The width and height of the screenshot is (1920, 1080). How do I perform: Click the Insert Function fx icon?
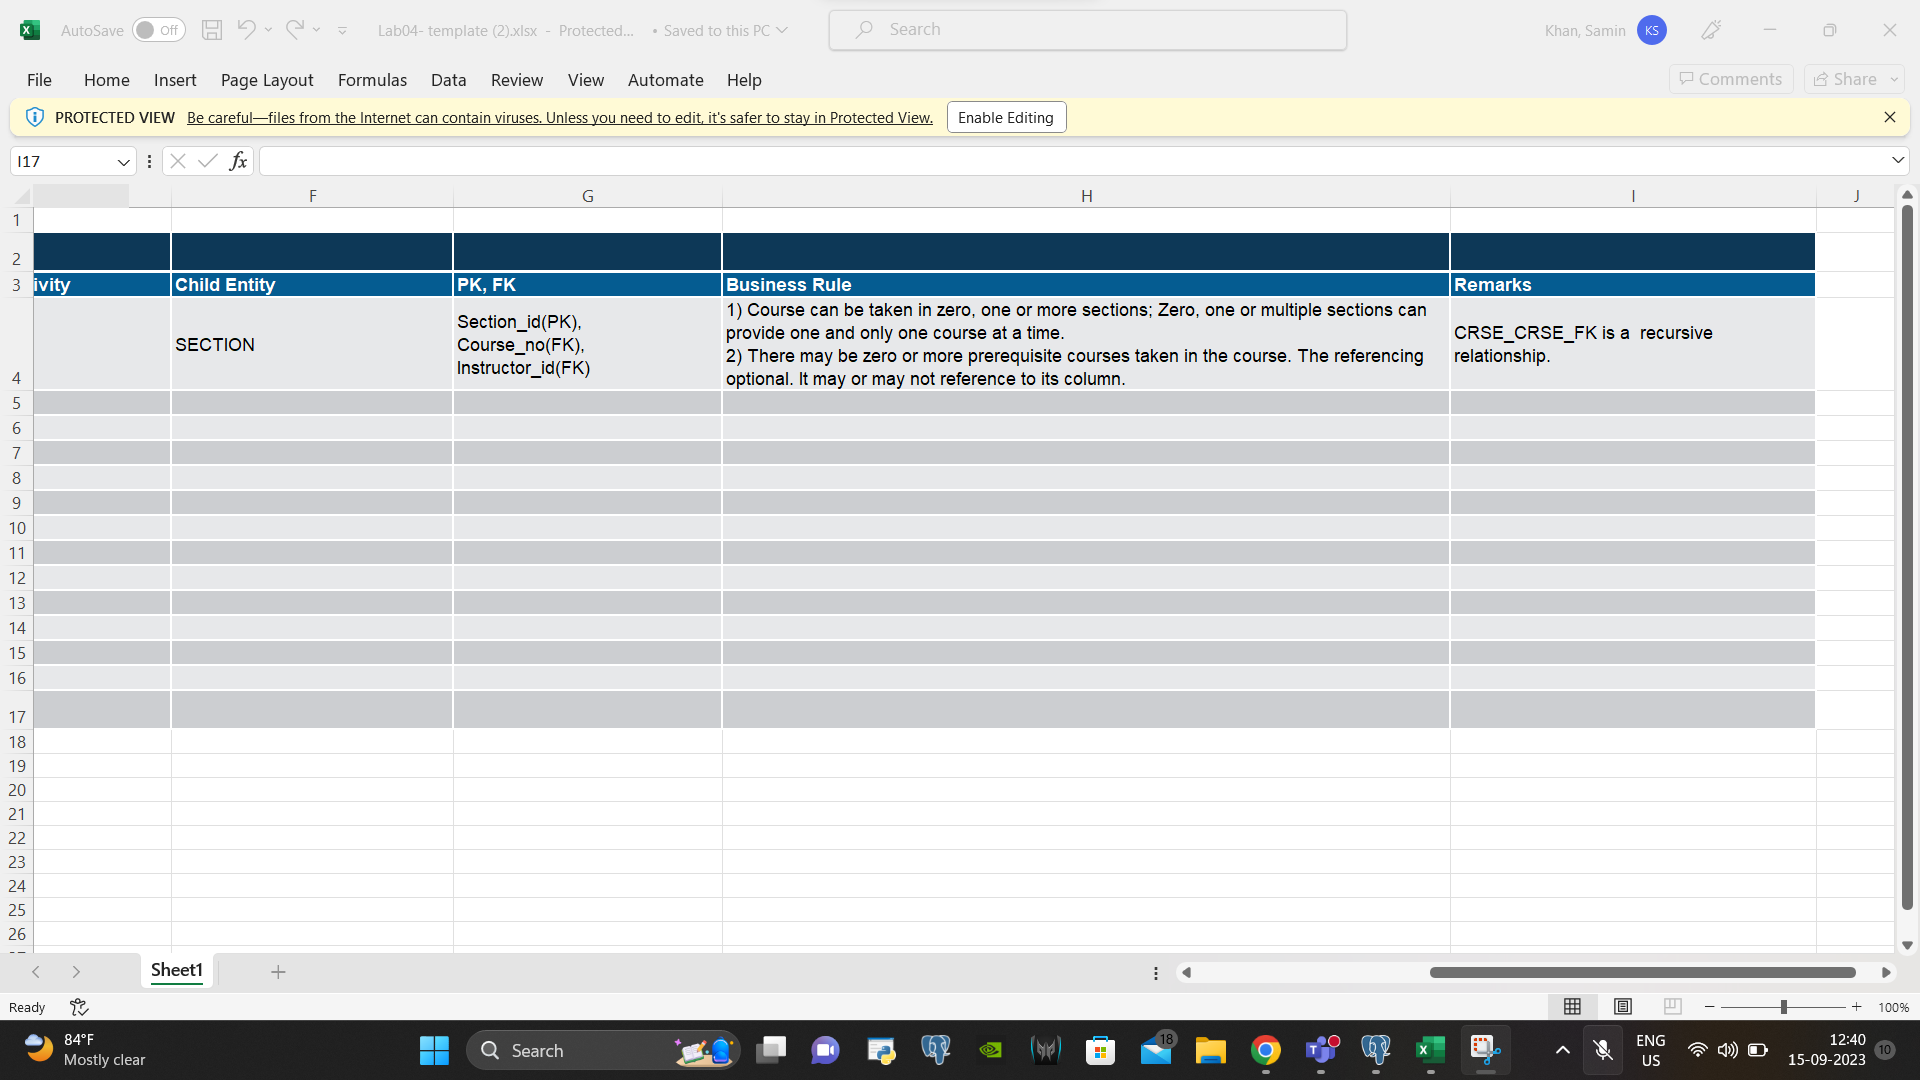pos(238,161)
